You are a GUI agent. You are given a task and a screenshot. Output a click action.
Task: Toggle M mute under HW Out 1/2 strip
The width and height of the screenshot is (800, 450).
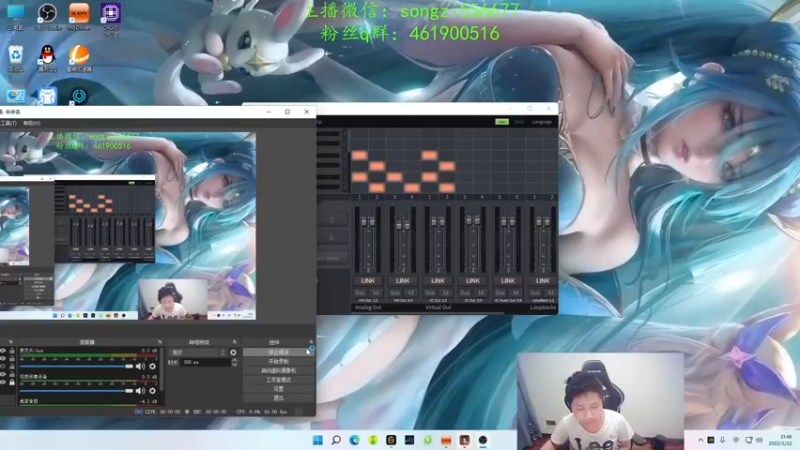(376, 293)
